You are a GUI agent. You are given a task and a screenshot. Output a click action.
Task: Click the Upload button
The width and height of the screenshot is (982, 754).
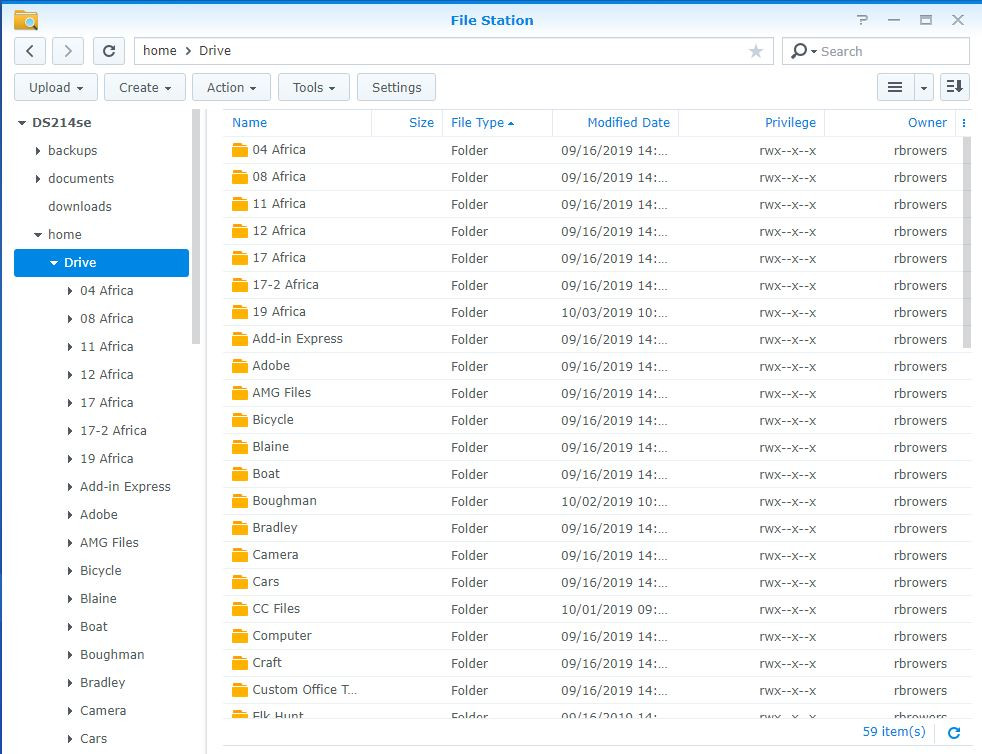click(x=55, y=87)
